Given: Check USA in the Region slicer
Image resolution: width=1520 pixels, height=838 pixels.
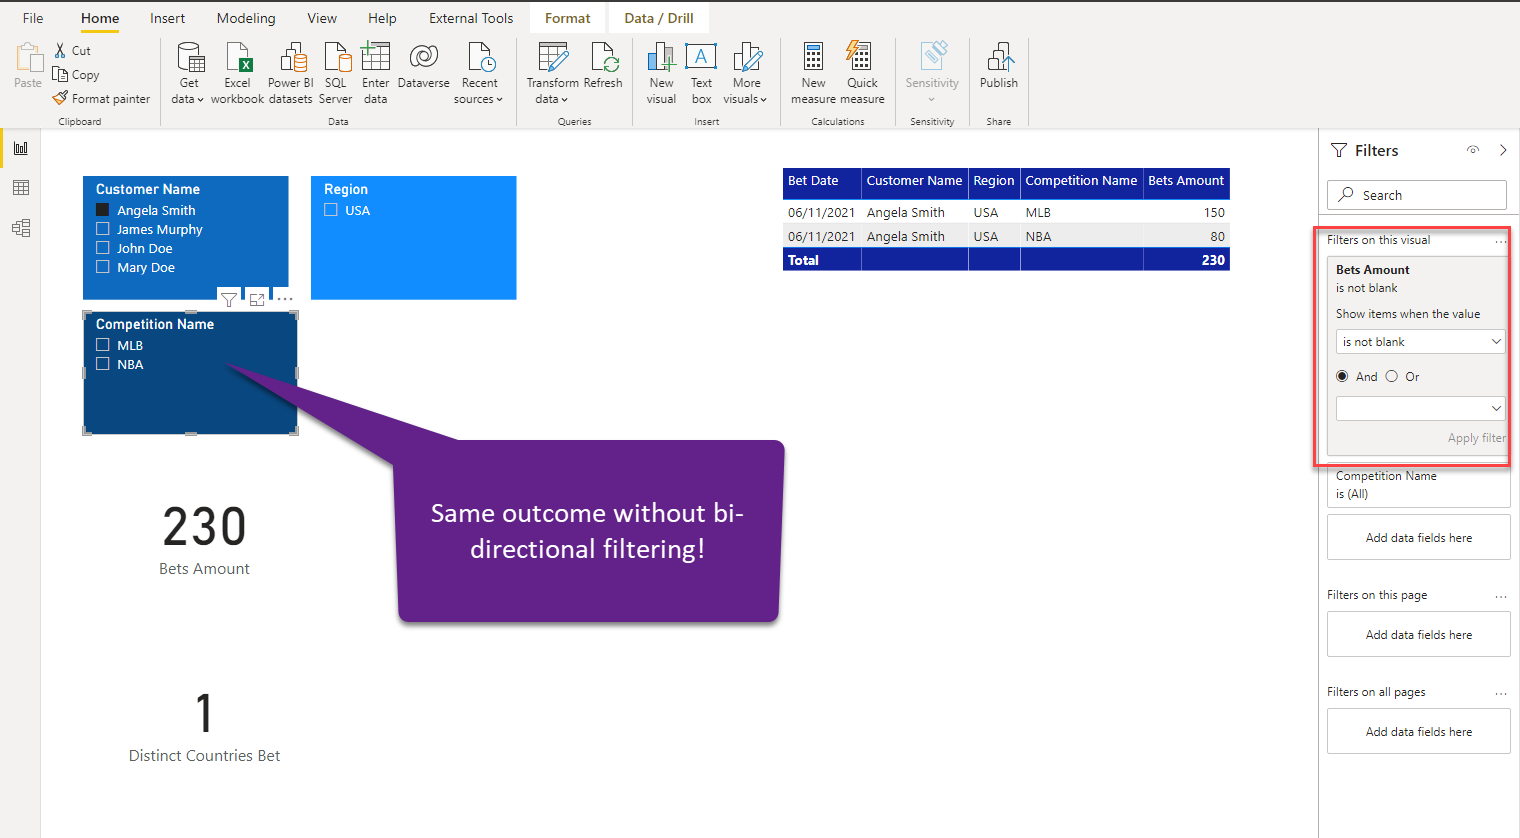Looking at the screenshot, I should point(329,210).
